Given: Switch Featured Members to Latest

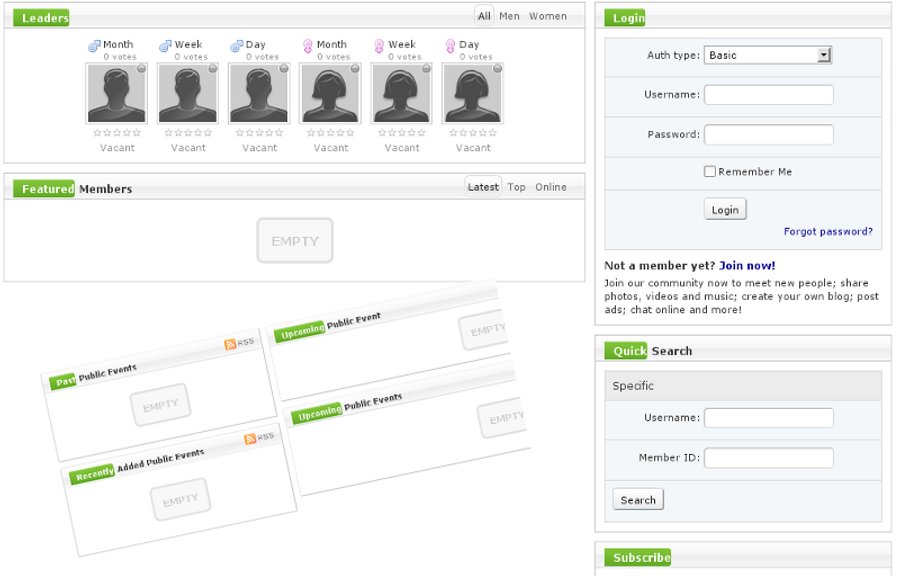Looking at the screenshot, I should [483, 187].
